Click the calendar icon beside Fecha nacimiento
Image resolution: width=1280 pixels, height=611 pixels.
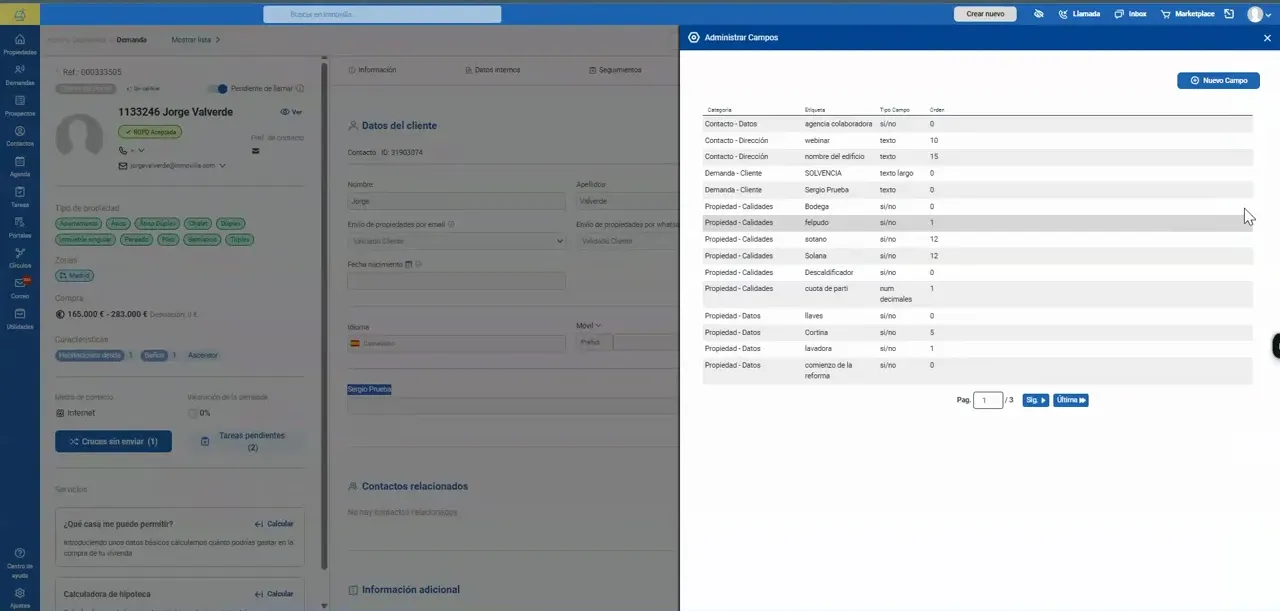(409, 264)
